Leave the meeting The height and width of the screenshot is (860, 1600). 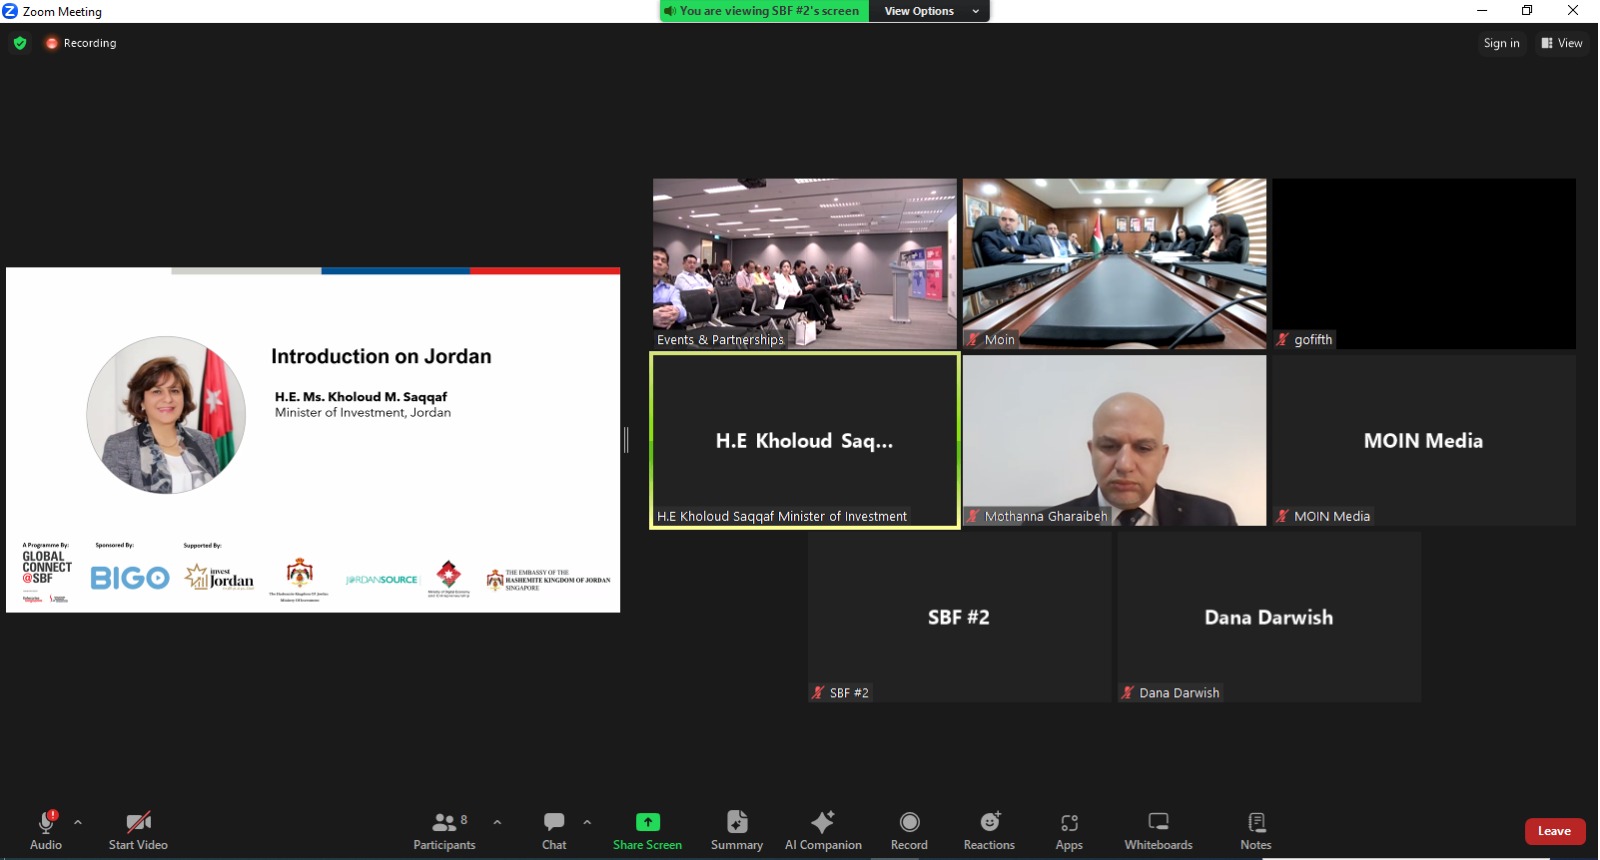(1554, 831)
